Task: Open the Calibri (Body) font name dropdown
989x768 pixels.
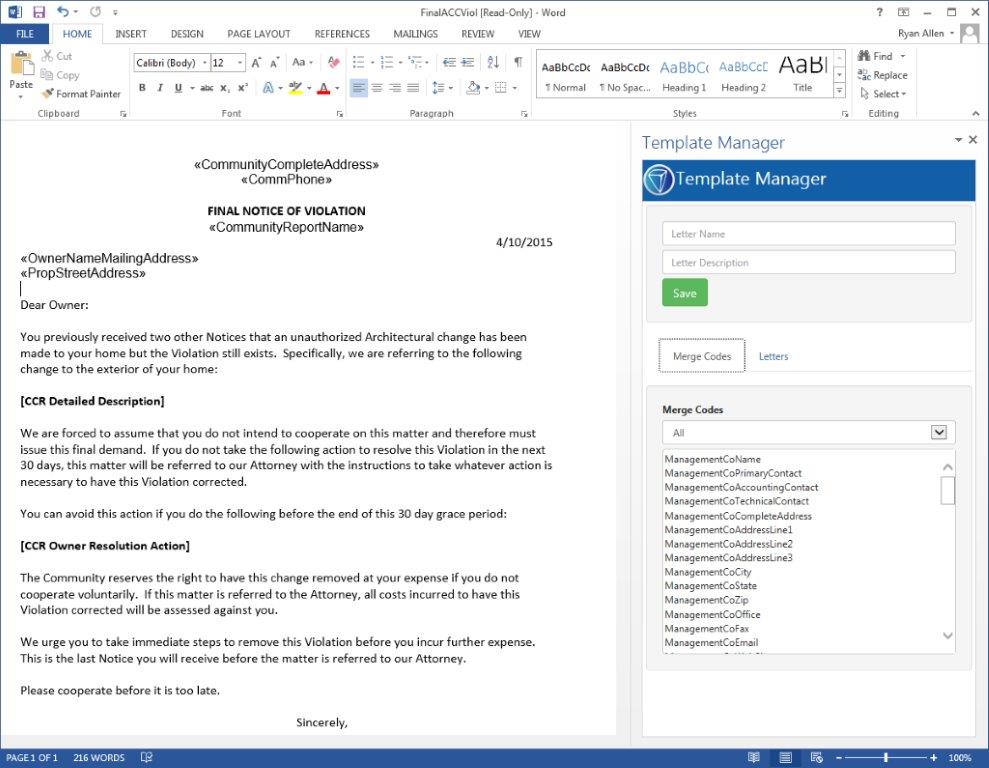Action: click(x=204, y=62)
